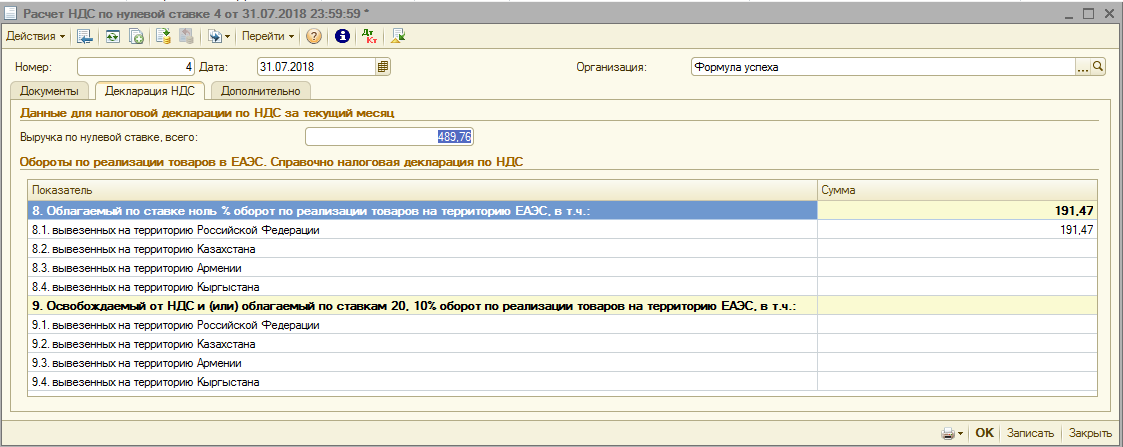1123x447 pixels.
Task: Open the Дт/Кт postings icon
Action: 369,37
